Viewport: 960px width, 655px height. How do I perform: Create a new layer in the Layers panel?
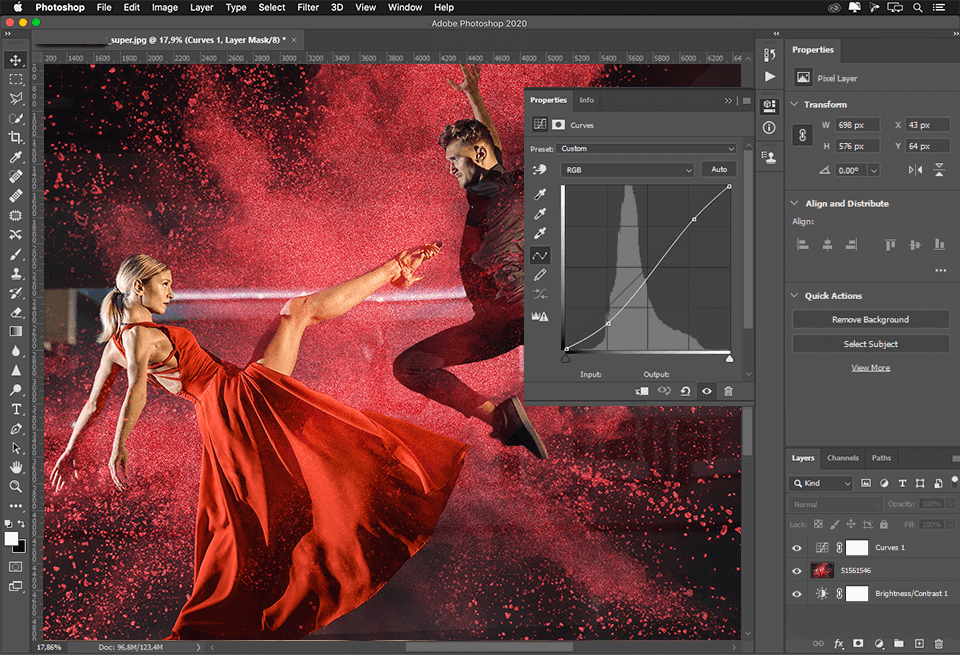point(920,644)
